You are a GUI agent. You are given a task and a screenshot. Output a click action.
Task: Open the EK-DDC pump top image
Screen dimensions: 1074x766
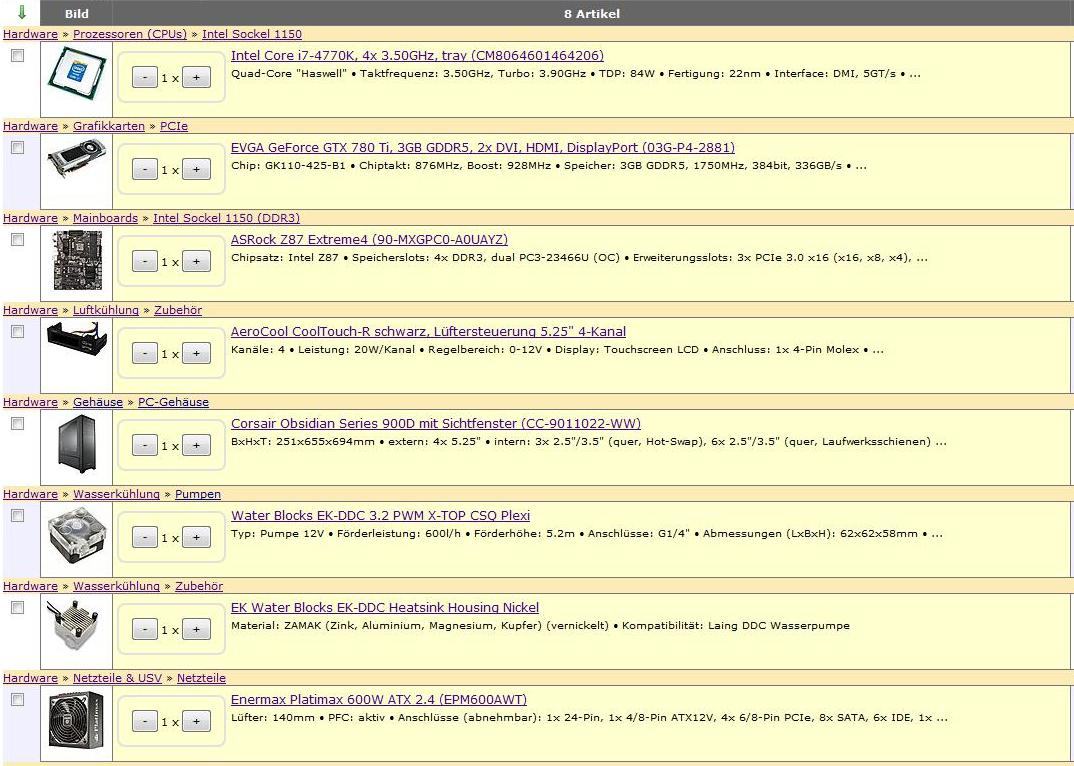coord(76,536)
